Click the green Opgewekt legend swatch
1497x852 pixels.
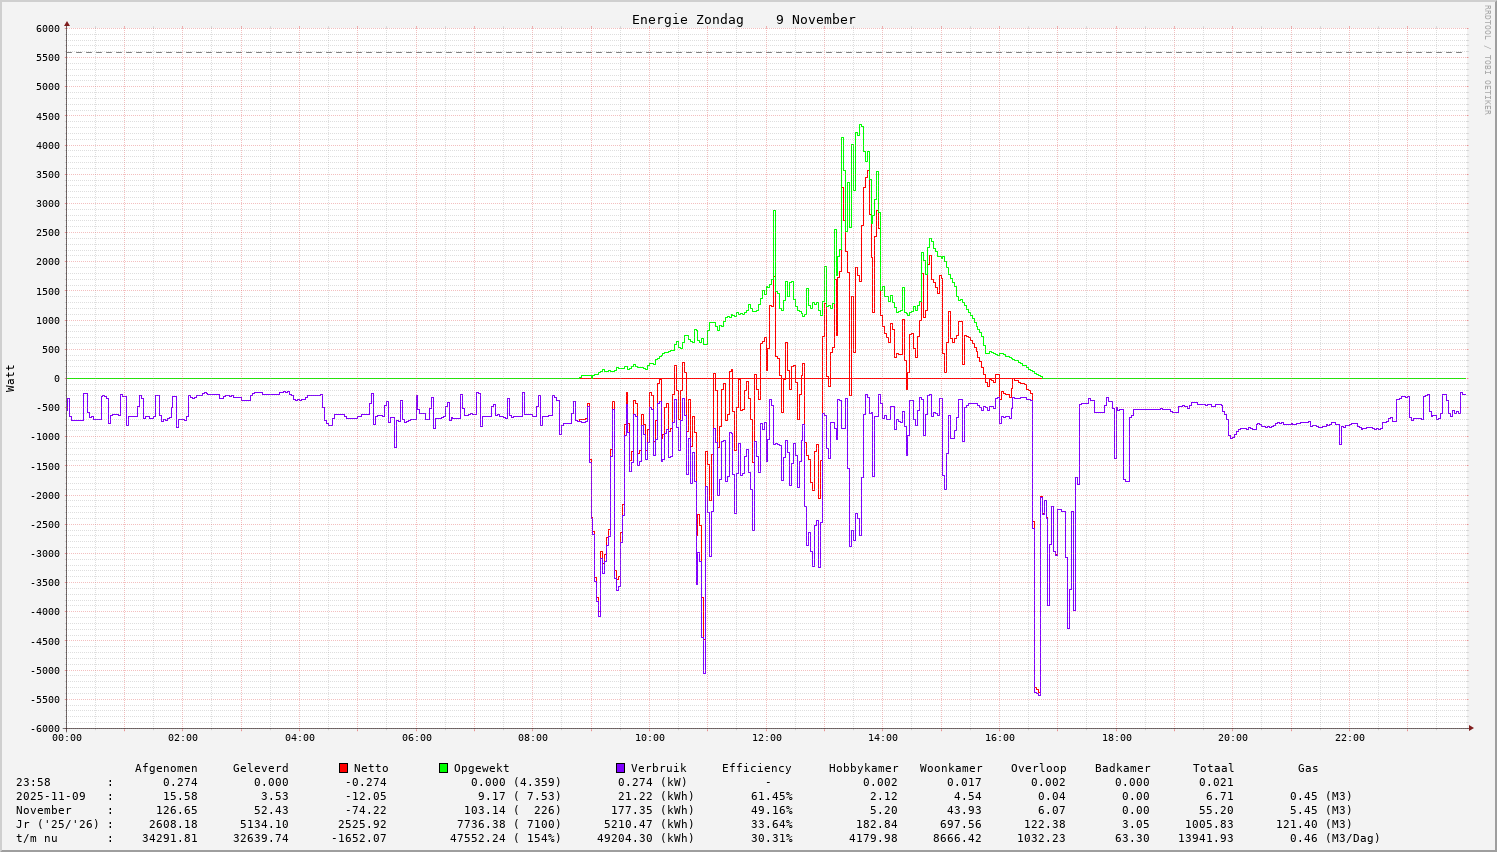coord(443,768)
